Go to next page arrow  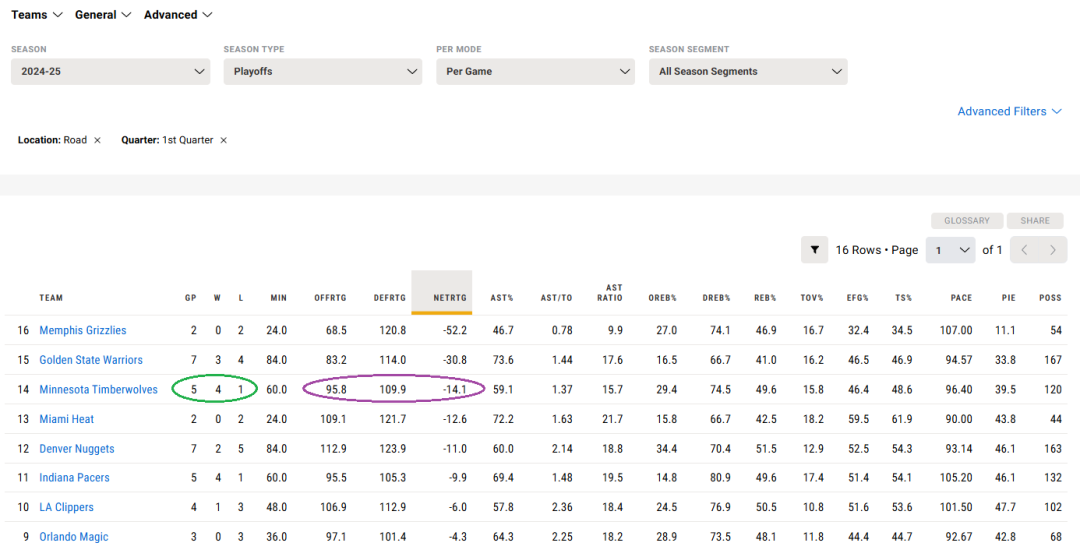tap(1052, 250)
